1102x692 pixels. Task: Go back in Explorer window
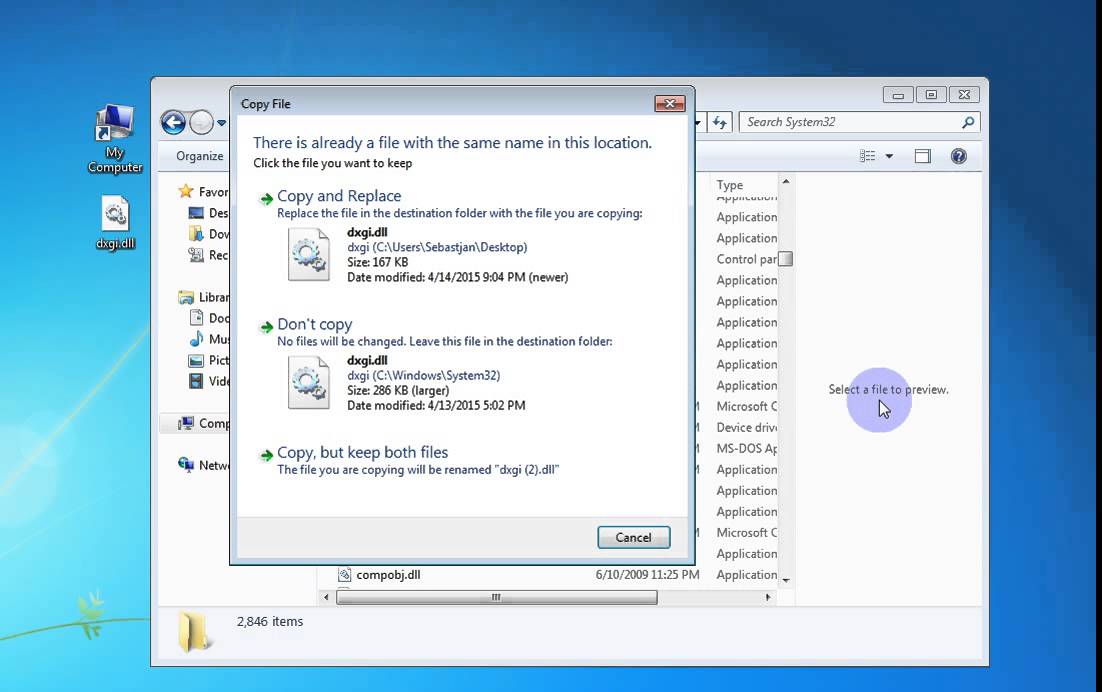174,122
